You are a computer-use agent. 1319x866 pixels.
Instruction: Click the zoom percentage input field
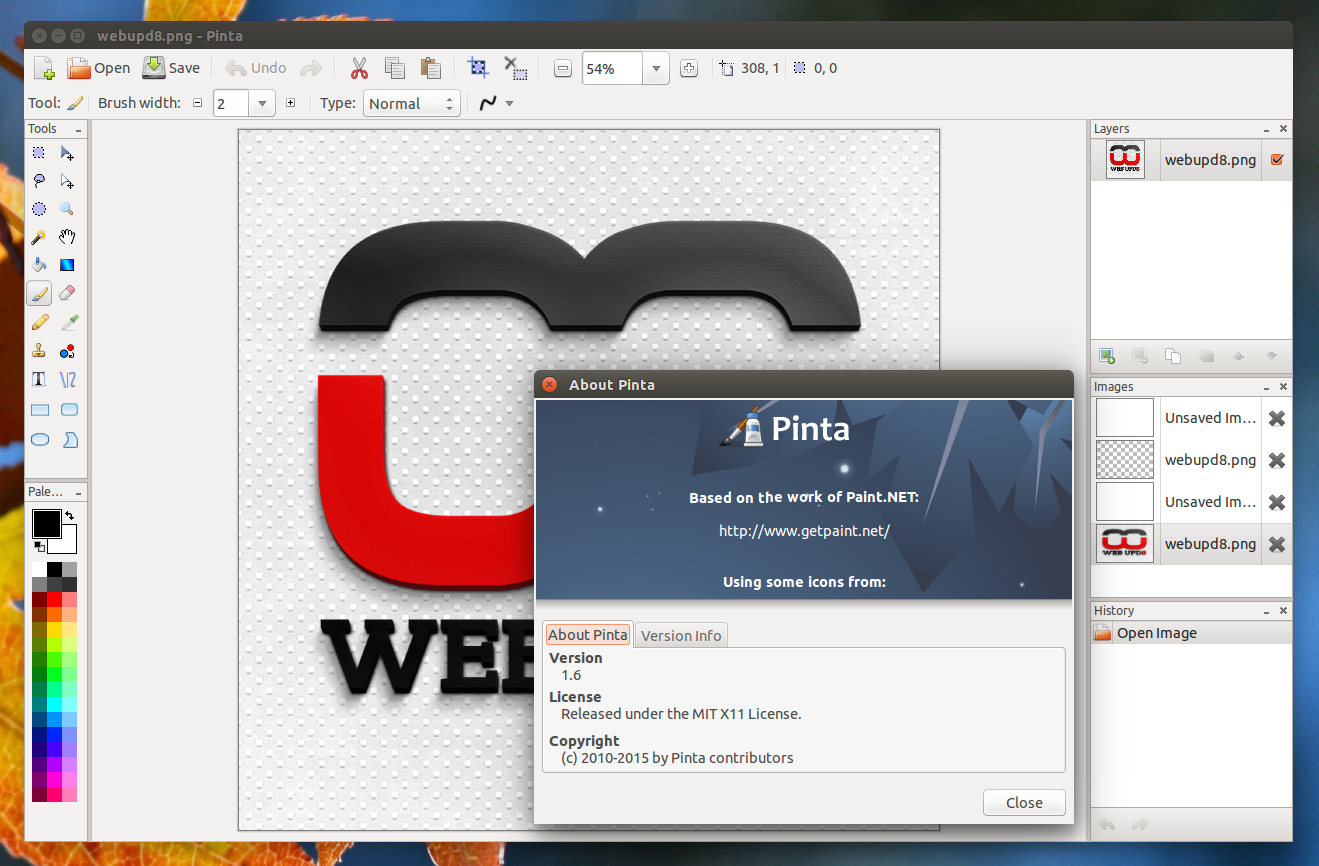tap(612, 68)
